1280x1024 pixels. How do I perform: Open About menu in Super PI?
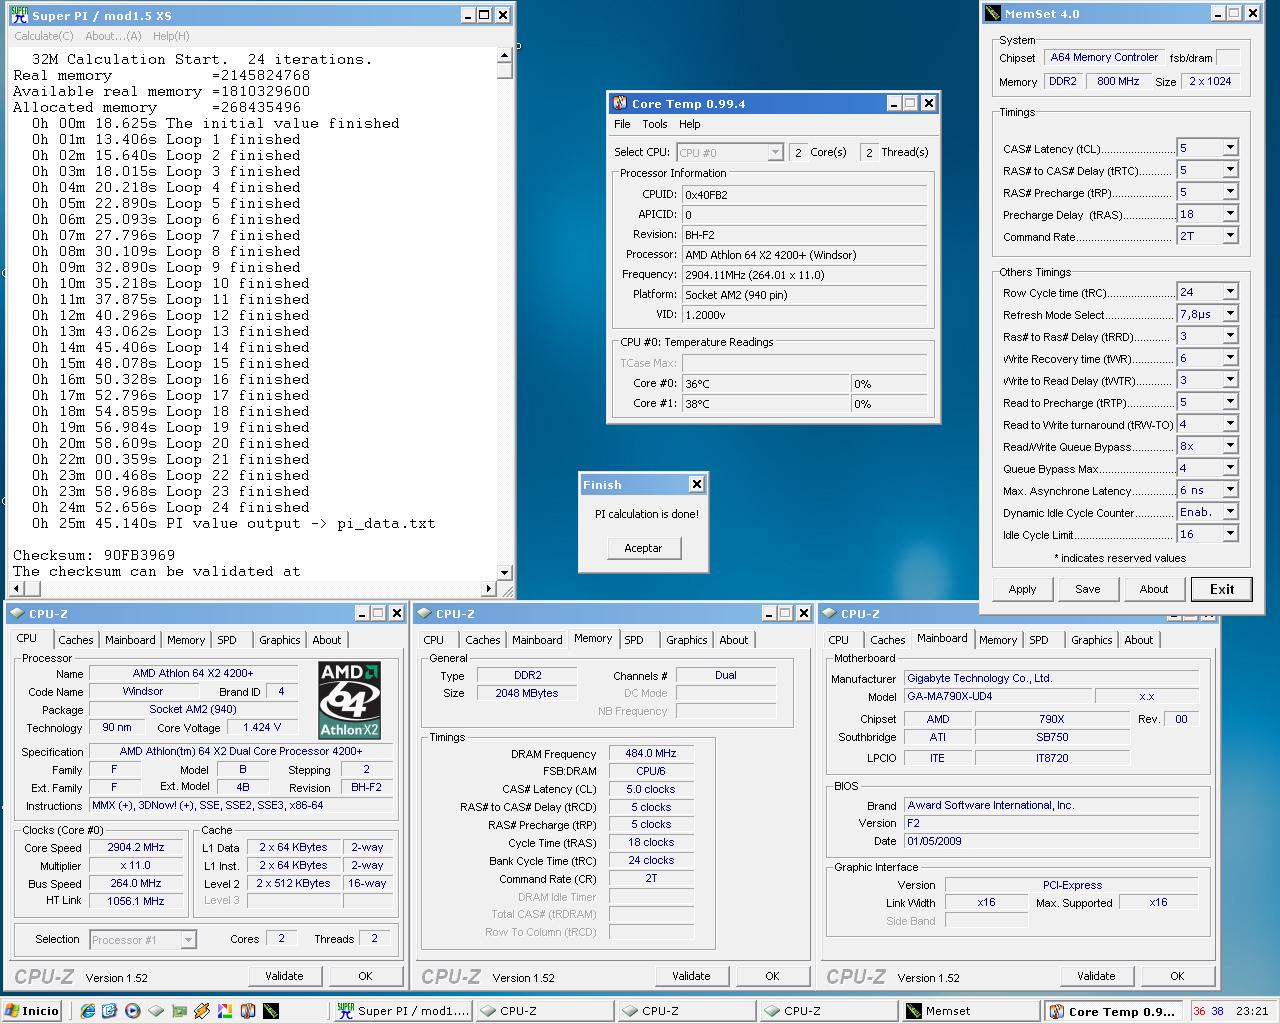coord(113,36)
